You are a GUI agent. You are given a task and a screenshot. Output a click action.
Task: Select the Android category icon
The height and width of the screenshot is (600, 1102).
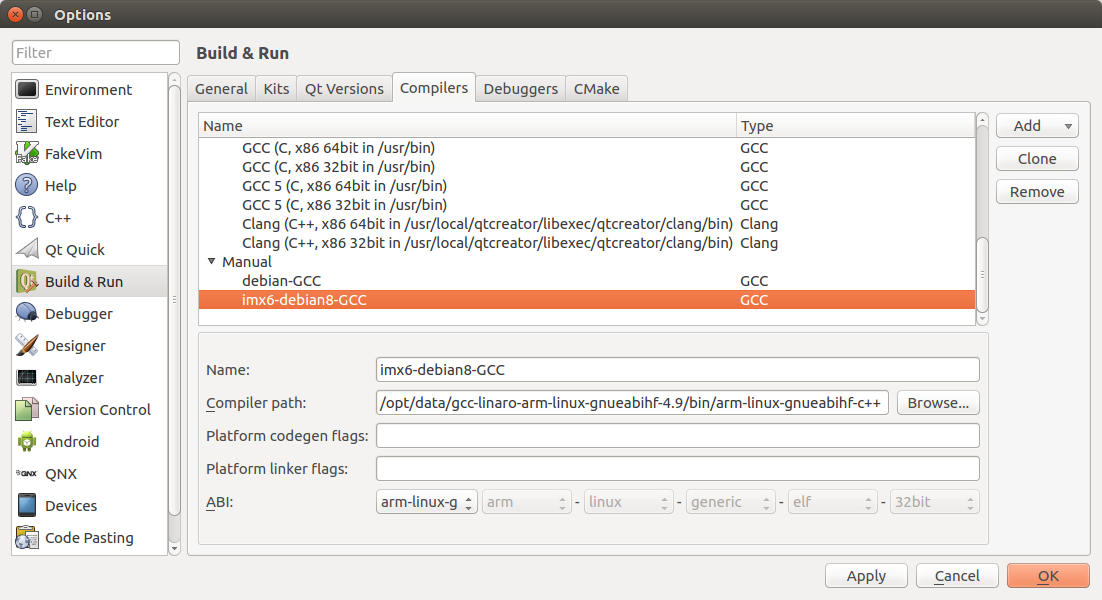pos(27,442)
